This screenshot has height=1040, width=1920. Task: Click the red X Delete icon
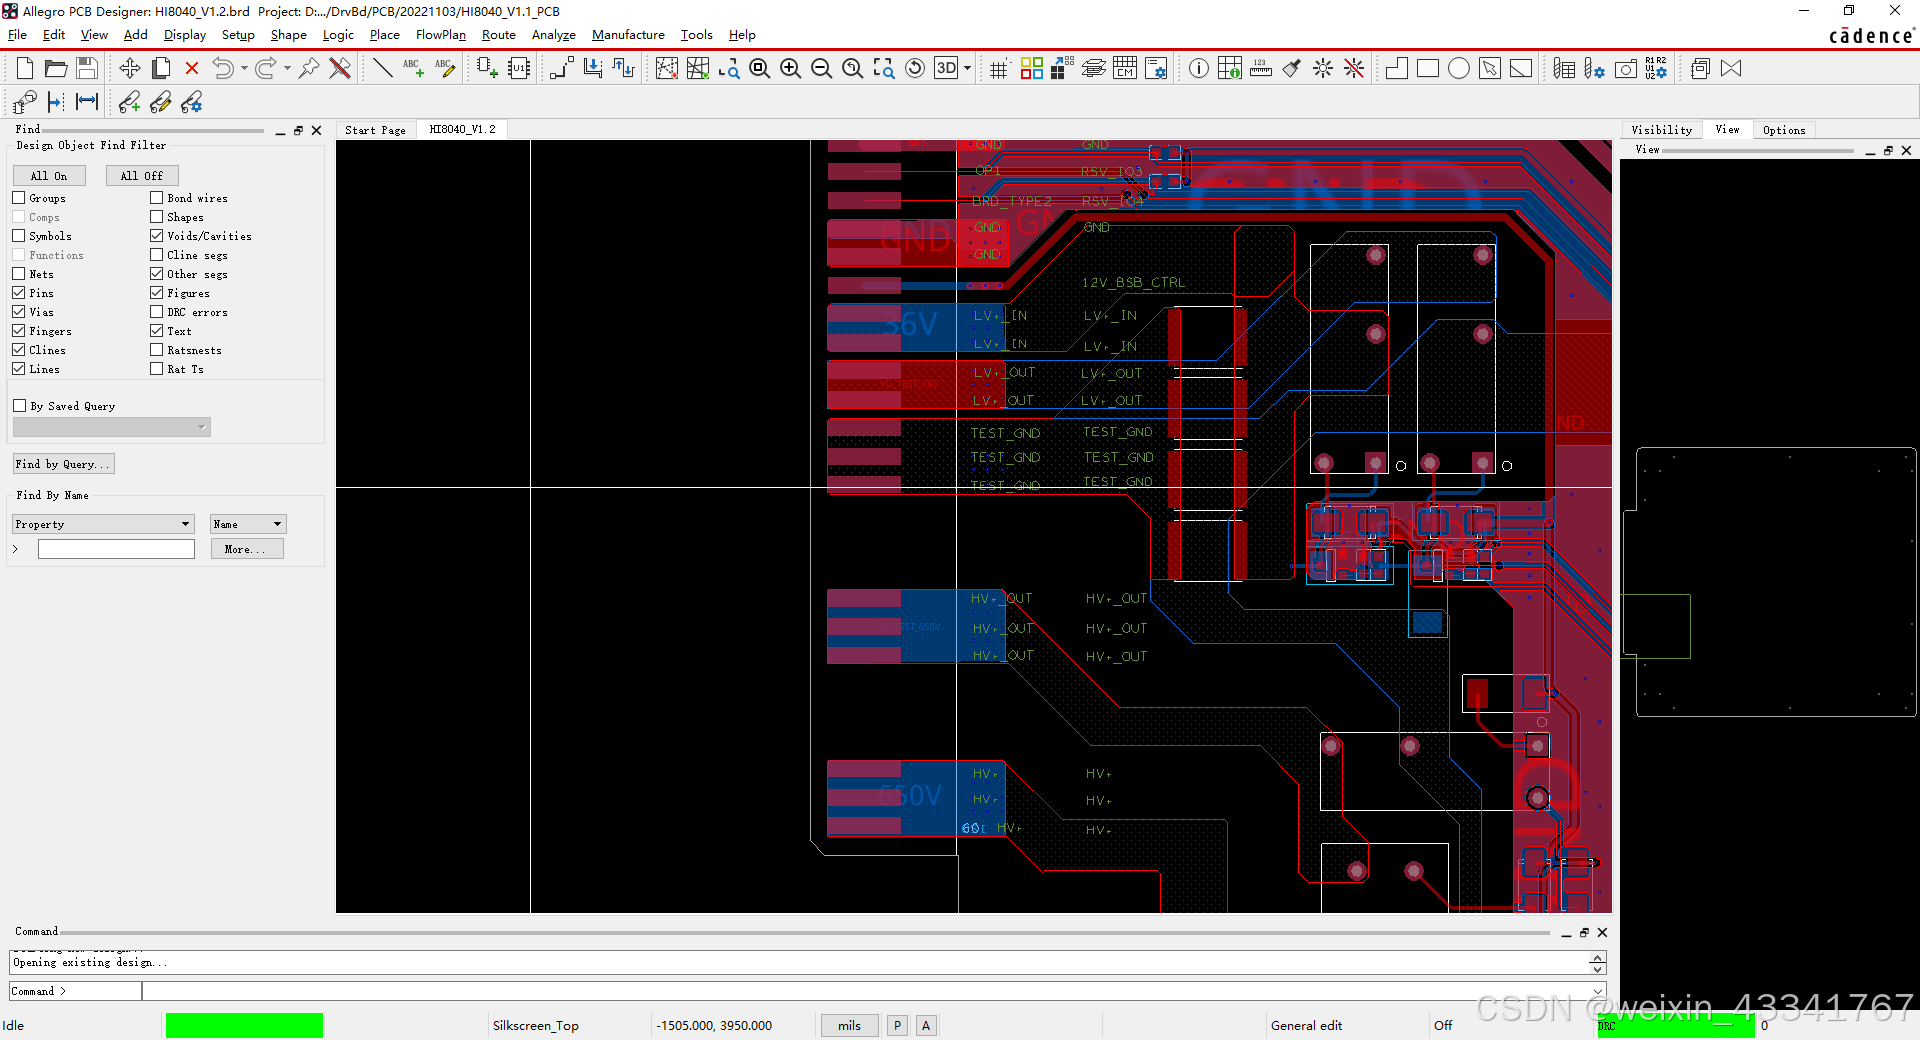[x=192, y=68]
